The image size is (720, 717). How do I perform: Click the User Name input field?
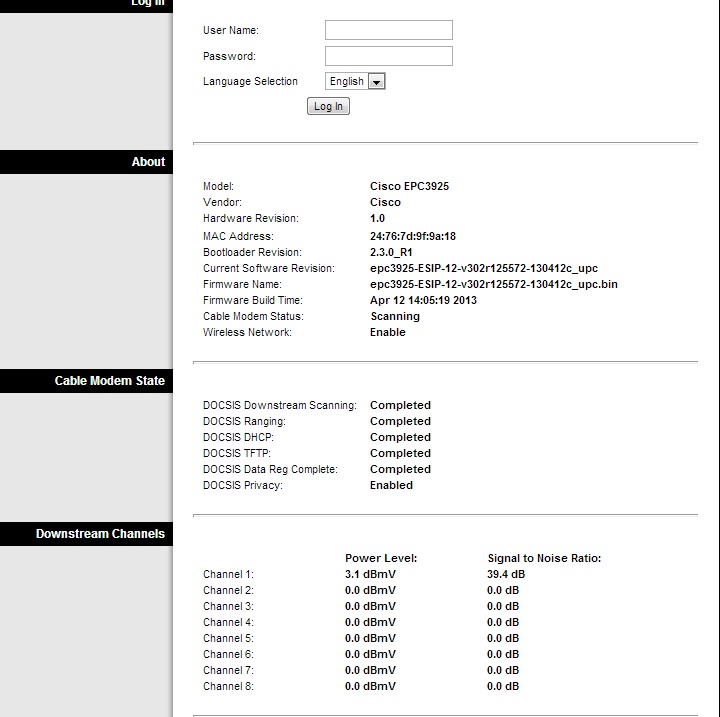pyautogui.click(x=388, y=30)
